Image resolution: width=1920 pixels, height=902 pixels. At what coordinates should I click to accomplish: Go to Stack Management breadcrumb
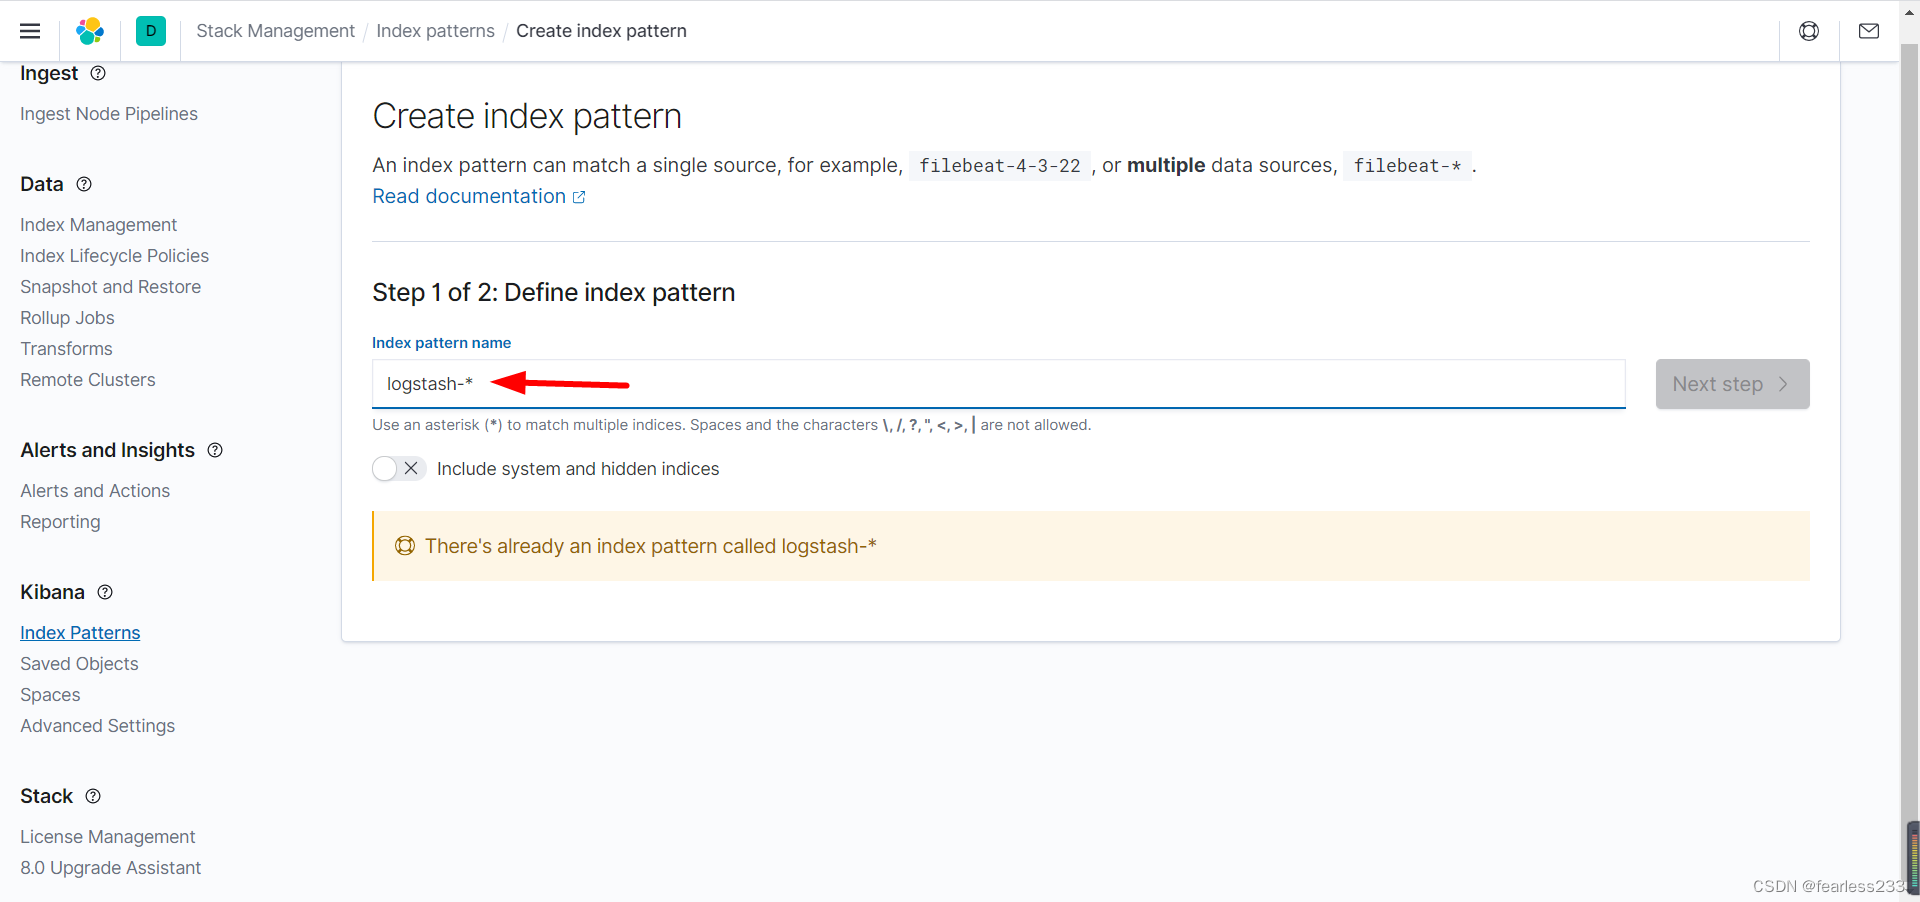click(275, 31)
